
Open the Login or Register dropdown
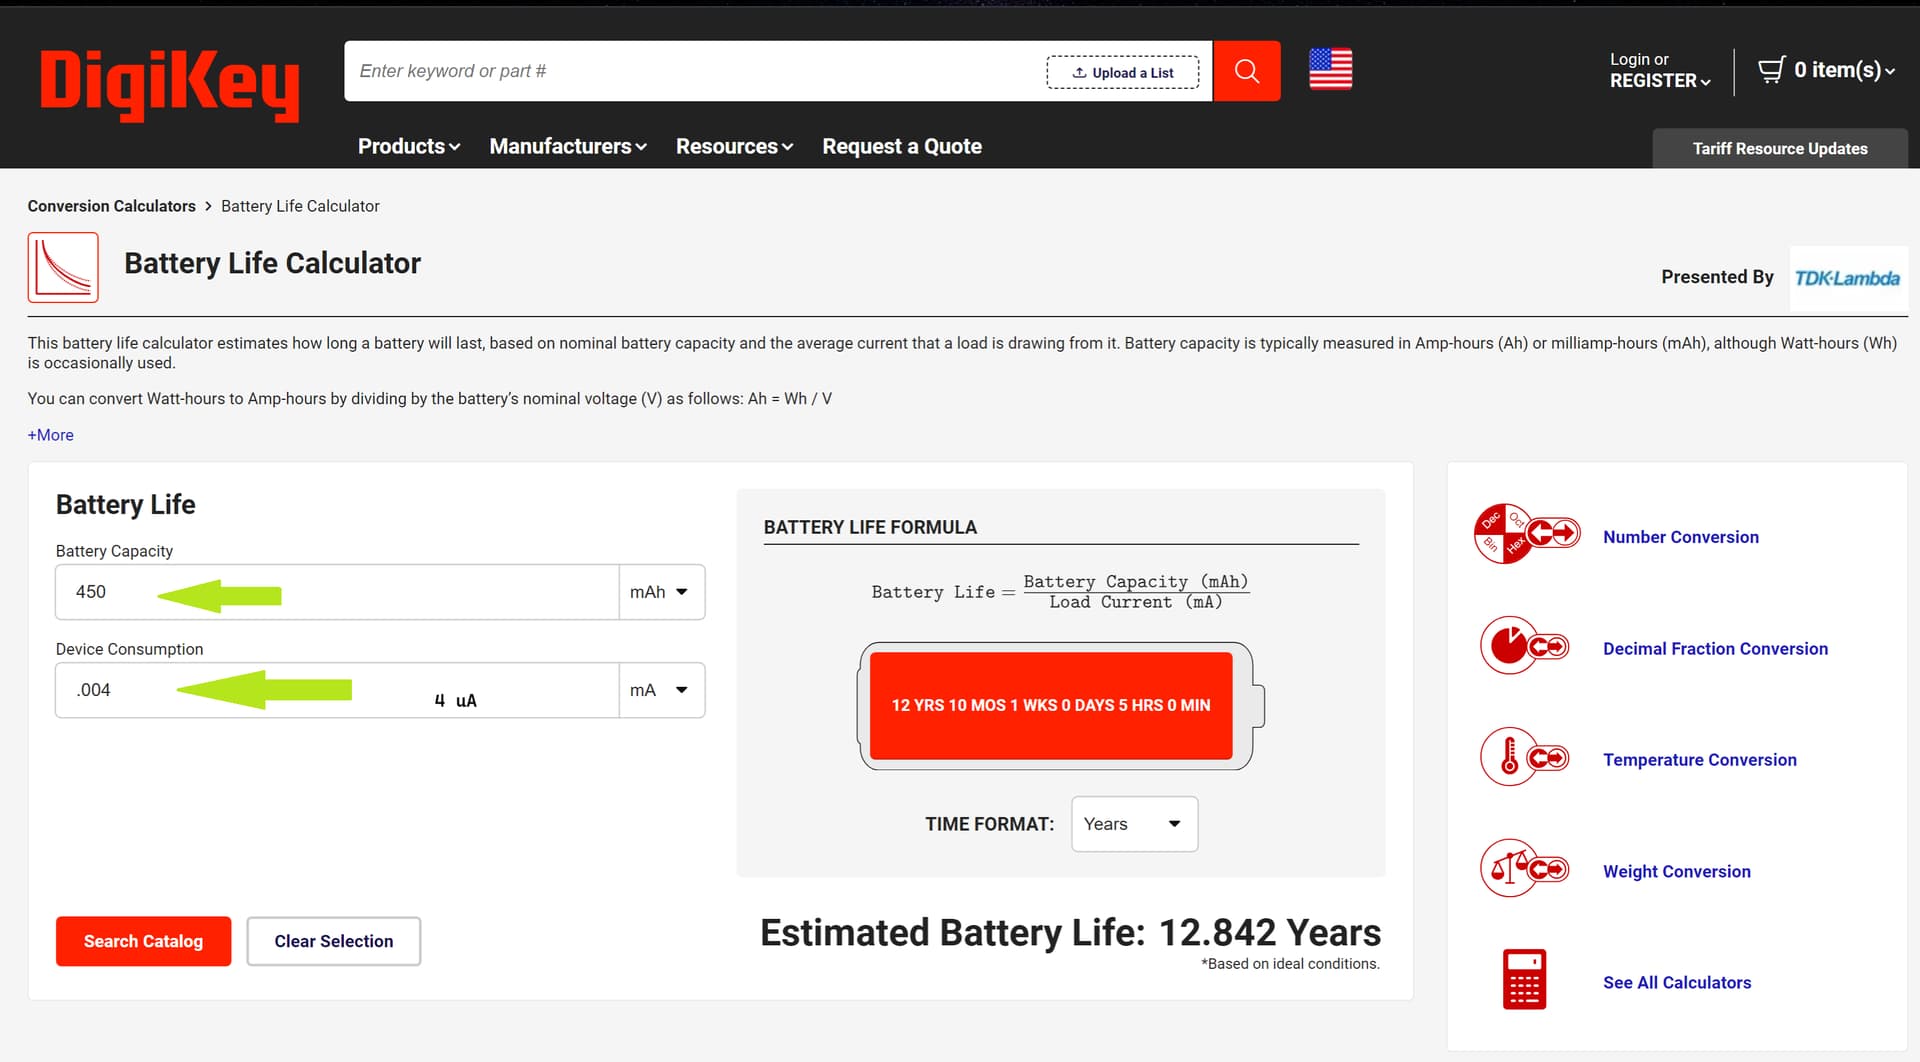(1660, 70)
